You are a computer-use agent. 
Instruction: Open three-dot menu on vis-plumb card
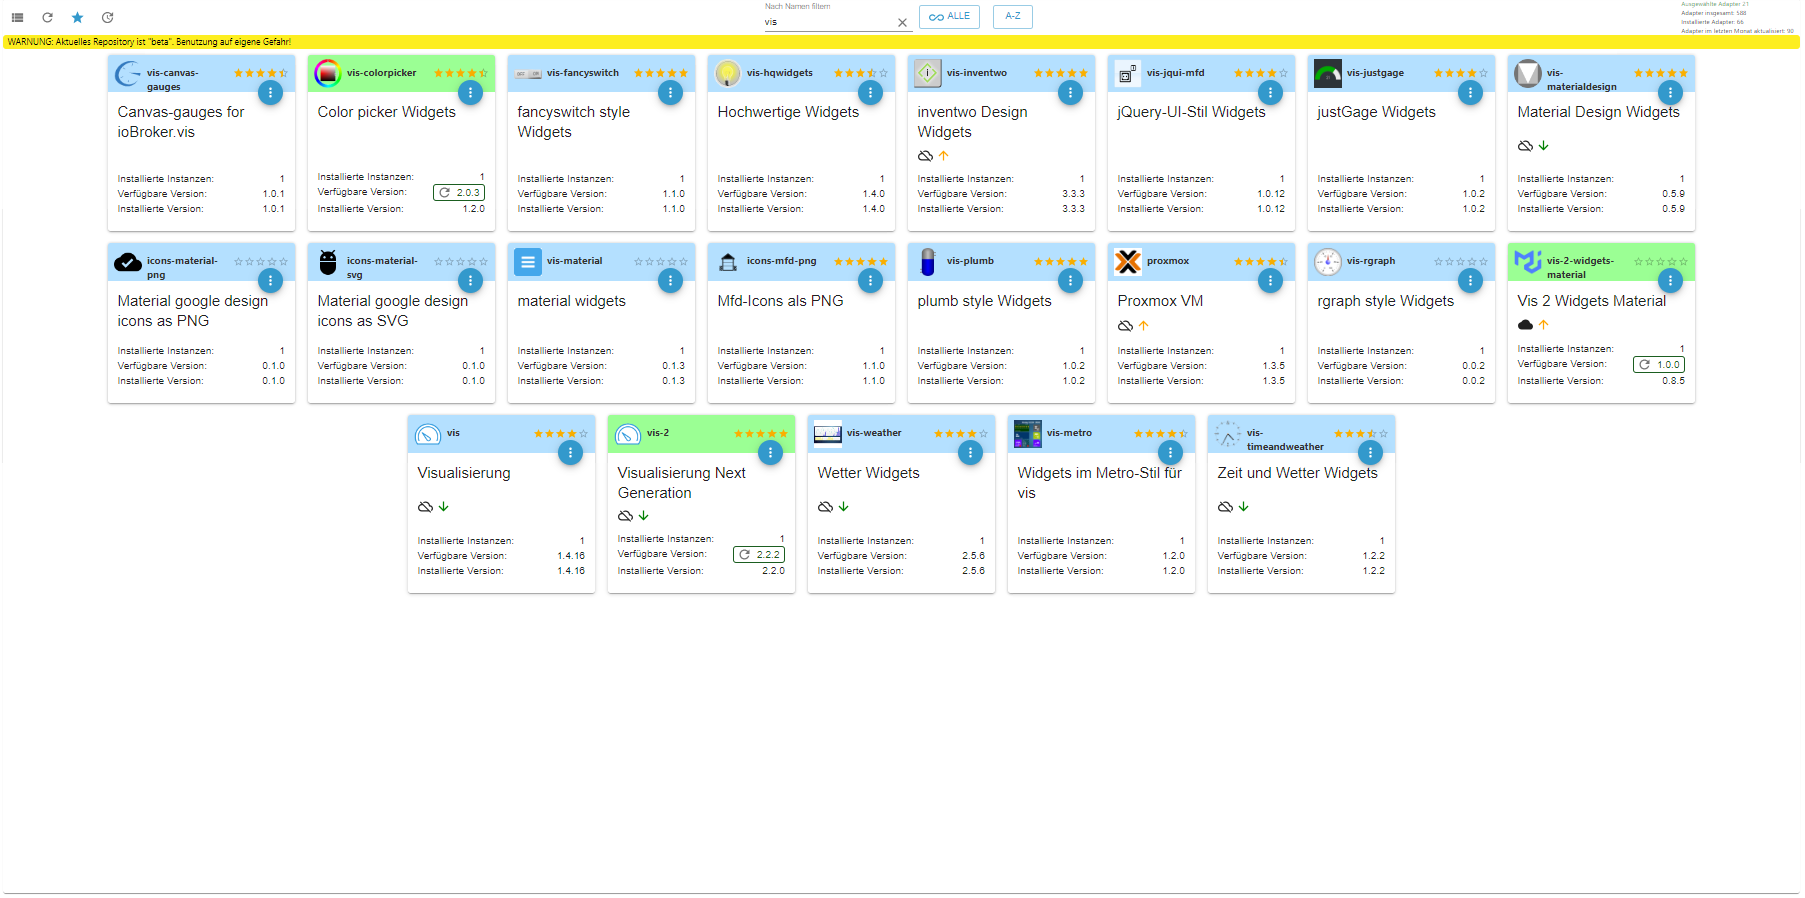coord(1070,281)
